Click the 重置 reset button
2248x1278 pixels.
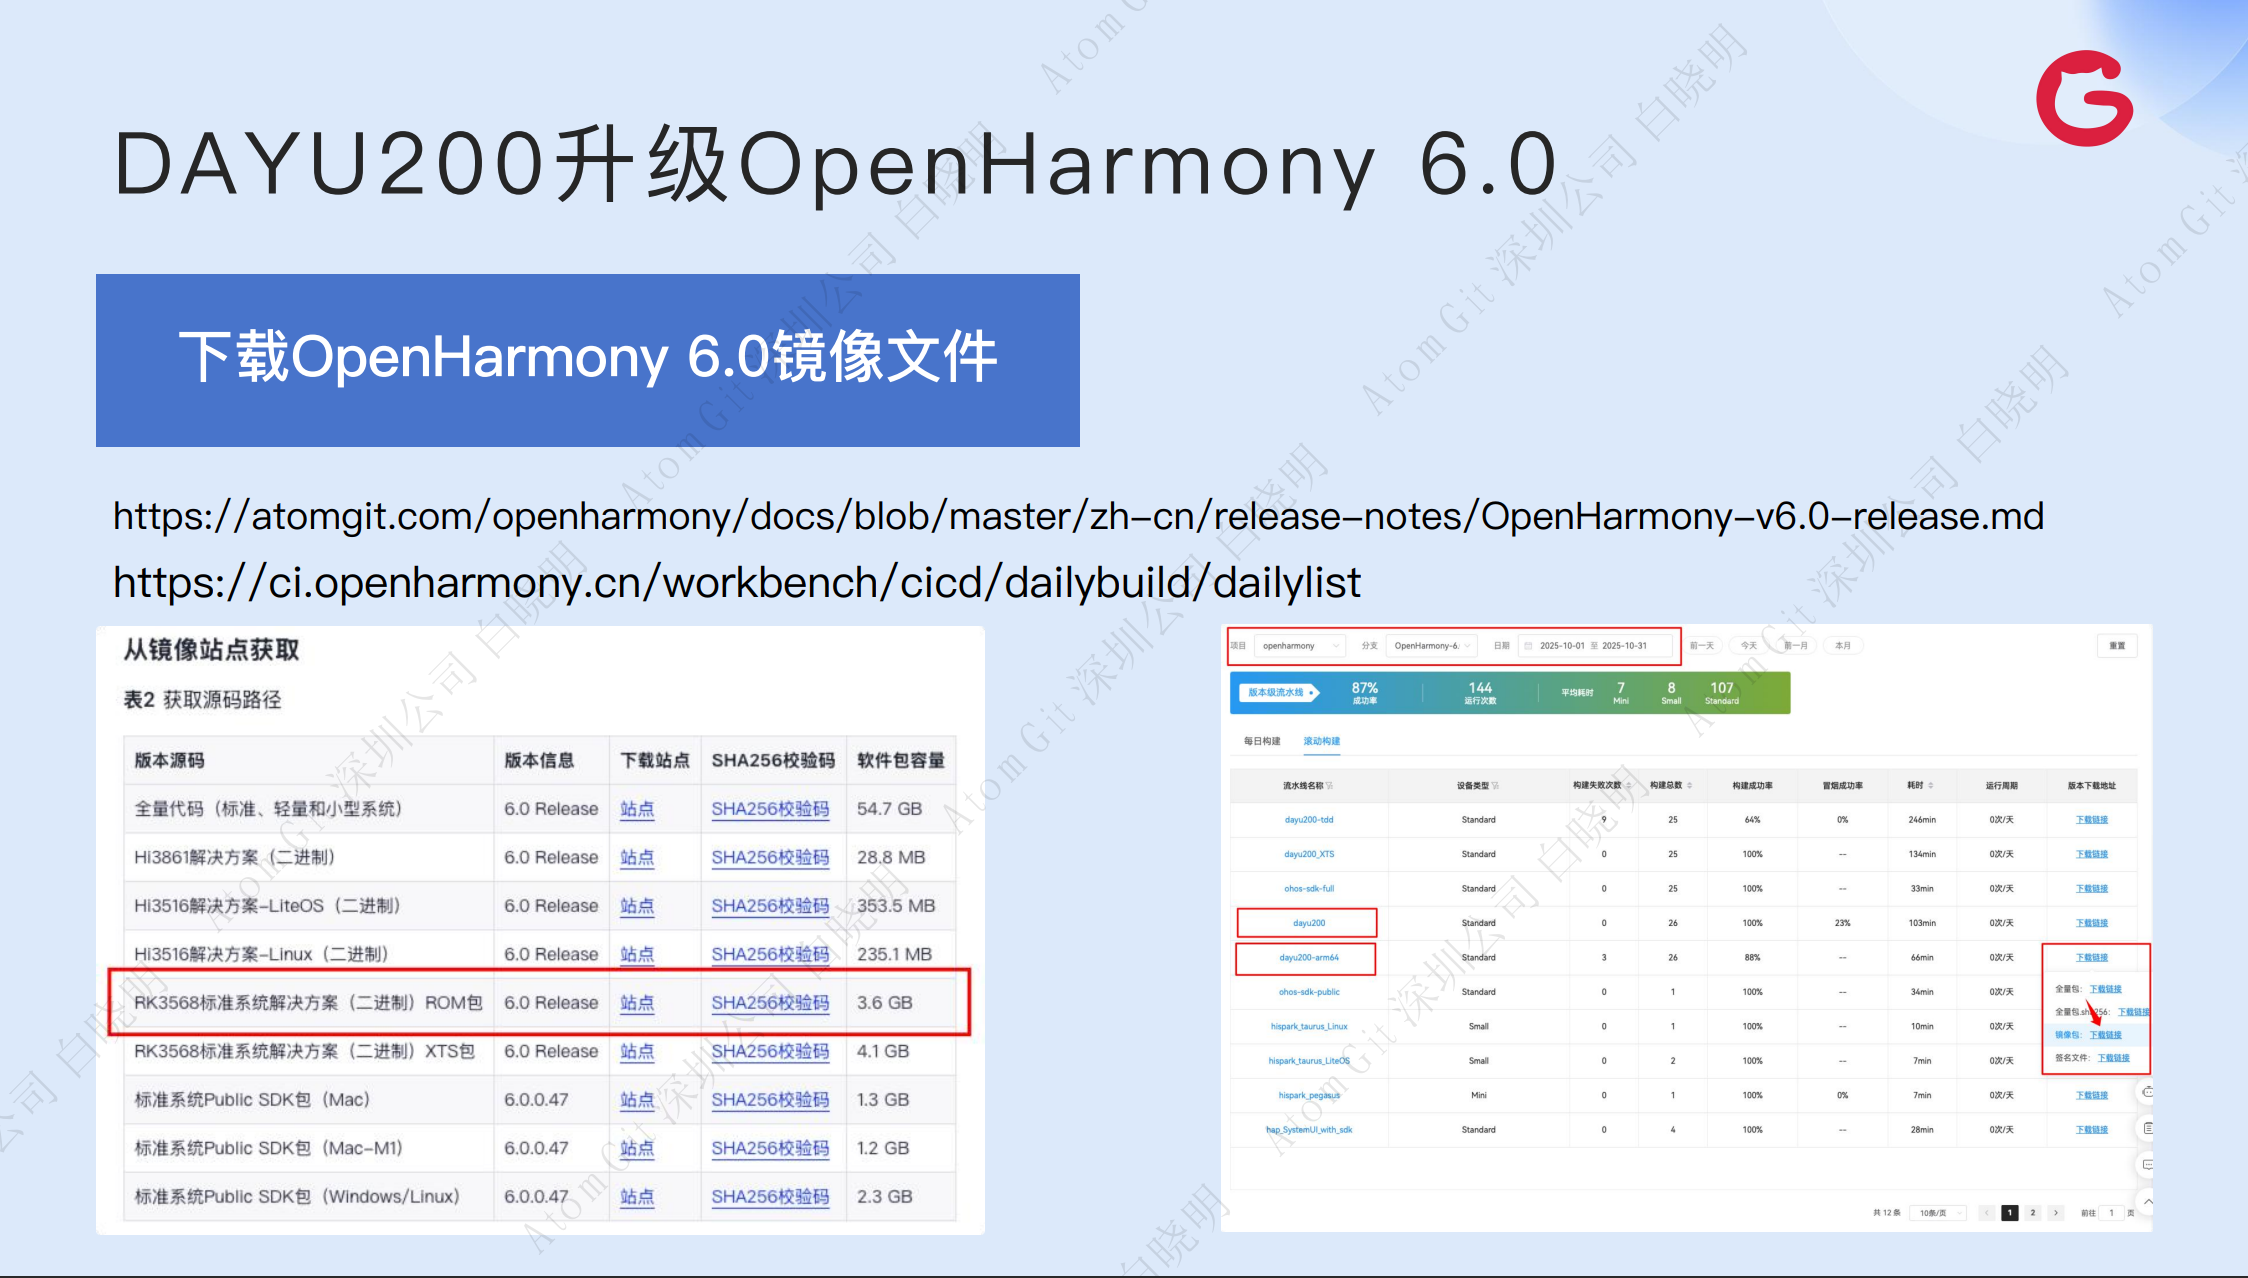(x=2116, y=646)
